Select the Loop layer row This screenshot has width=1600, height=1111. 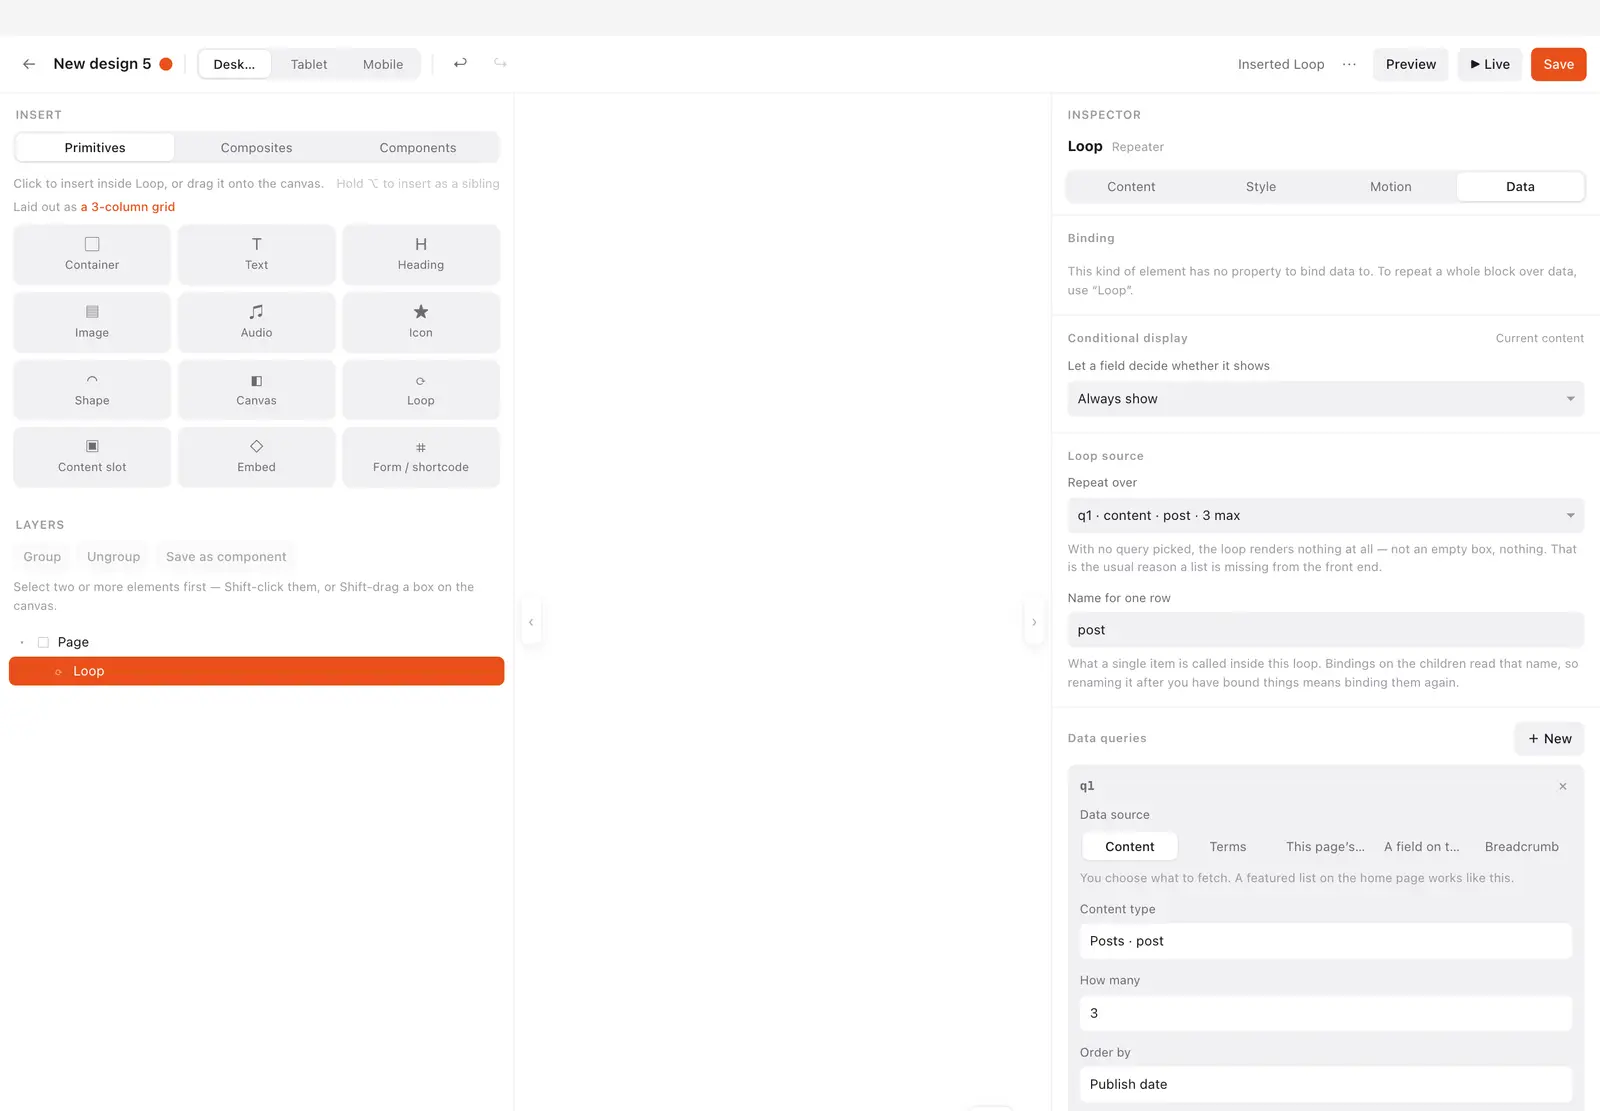pyautogui.click(x=256, y=671)
